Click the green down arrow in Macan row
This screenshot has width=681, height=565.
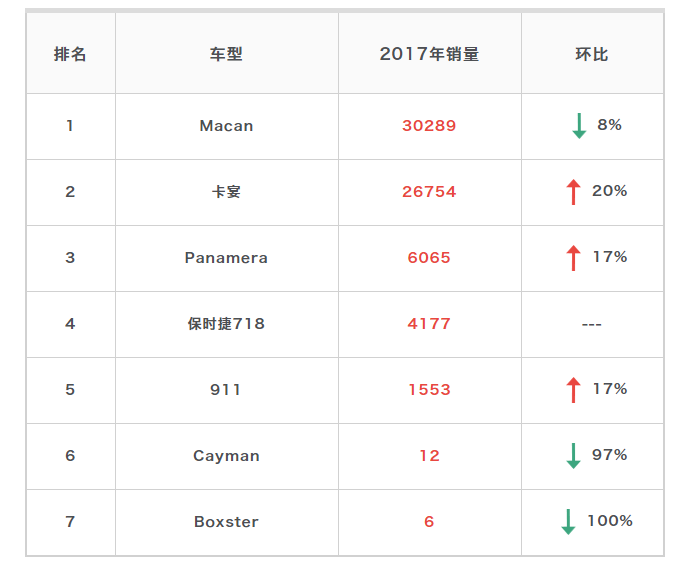578,126
